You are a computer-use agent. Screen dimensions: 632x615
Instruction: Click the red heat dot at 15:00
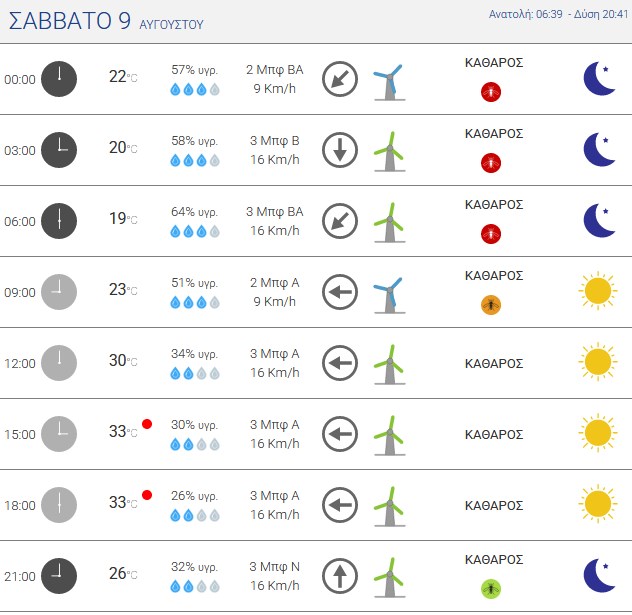pyautogui.click(x=147, y=424)
